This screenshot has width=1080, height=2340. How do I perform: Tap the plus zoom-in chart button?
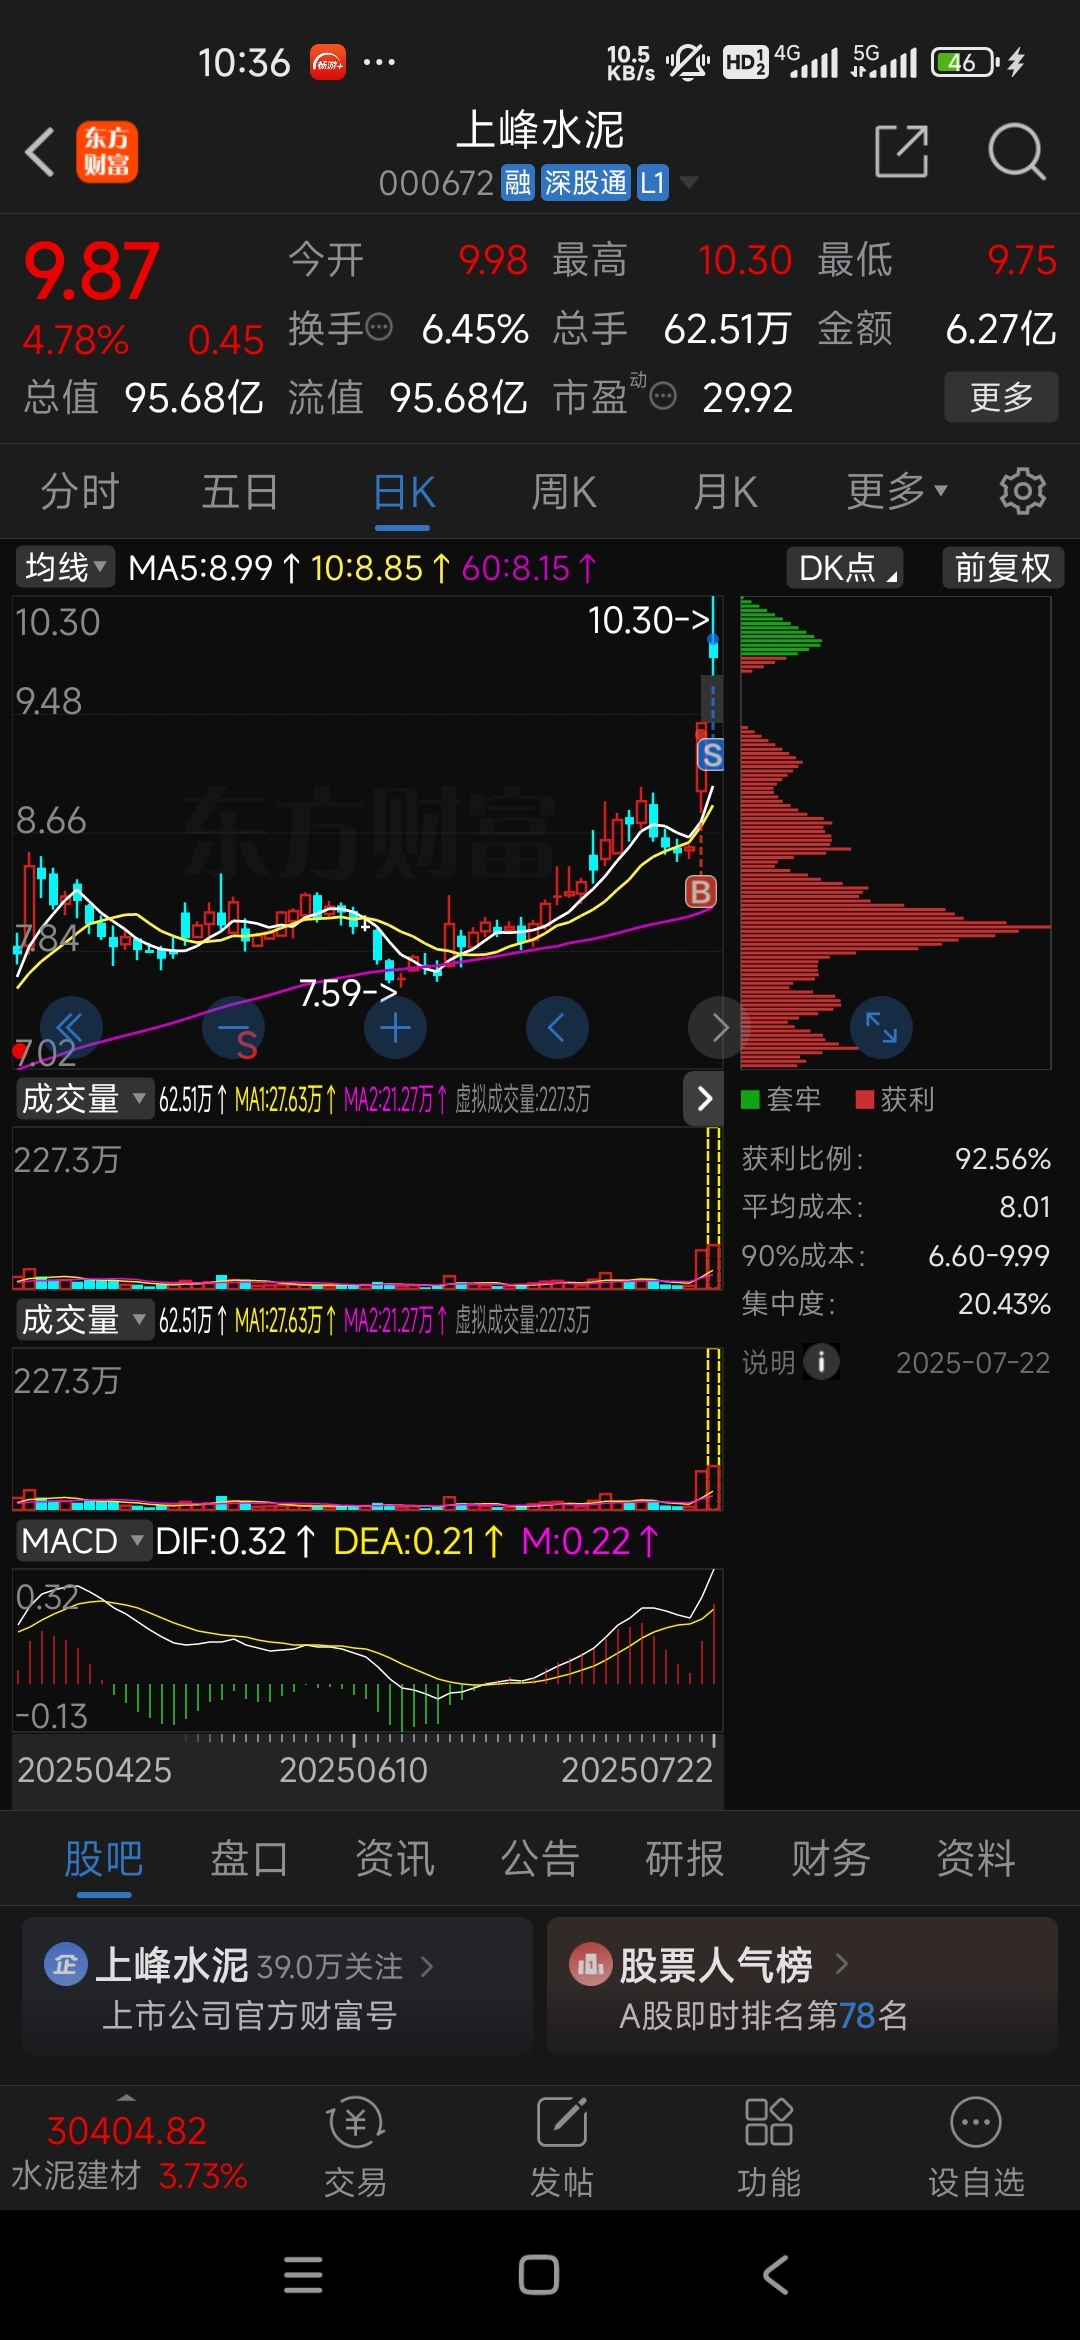point(395,1027)
